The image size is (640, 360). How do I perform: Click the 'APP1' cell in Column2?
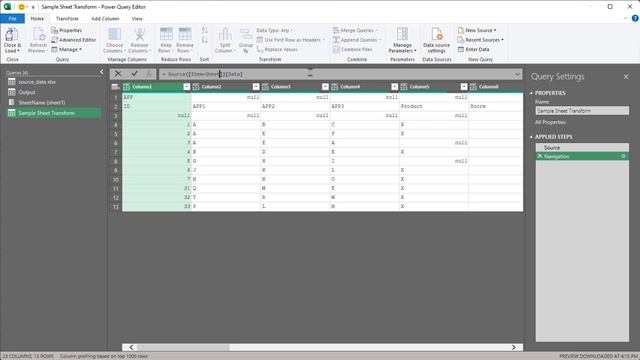[x=226, y=106]
